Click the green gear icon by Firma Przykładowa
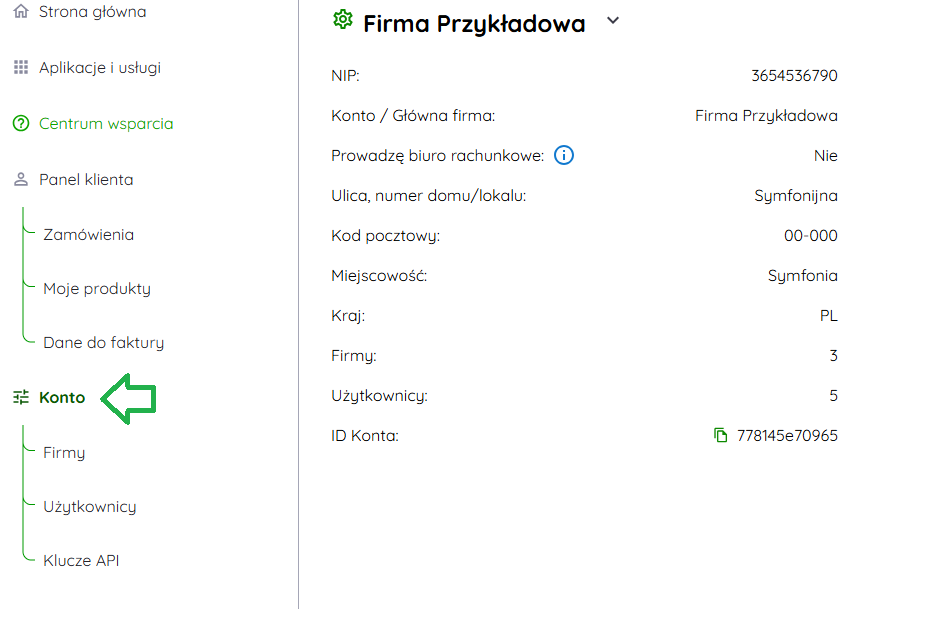944x644 pixels. (x=343, y=21)
